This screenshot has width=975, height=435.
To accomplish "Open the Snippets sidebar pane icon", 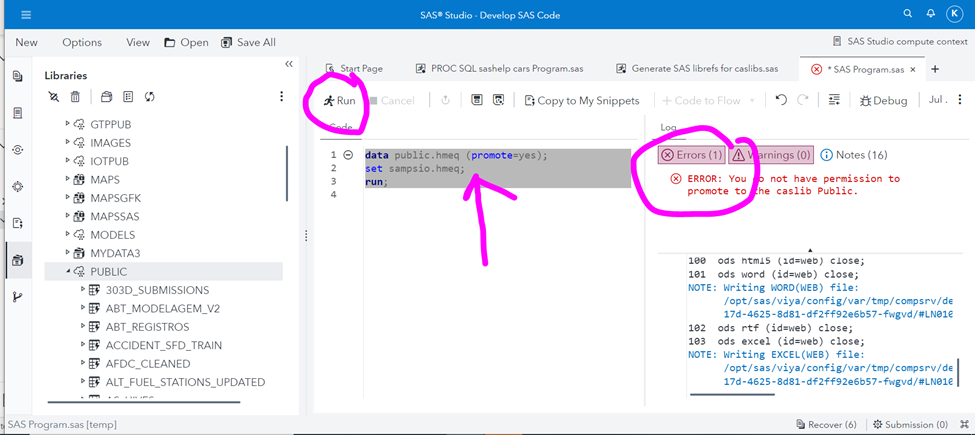I will [17, 222].
